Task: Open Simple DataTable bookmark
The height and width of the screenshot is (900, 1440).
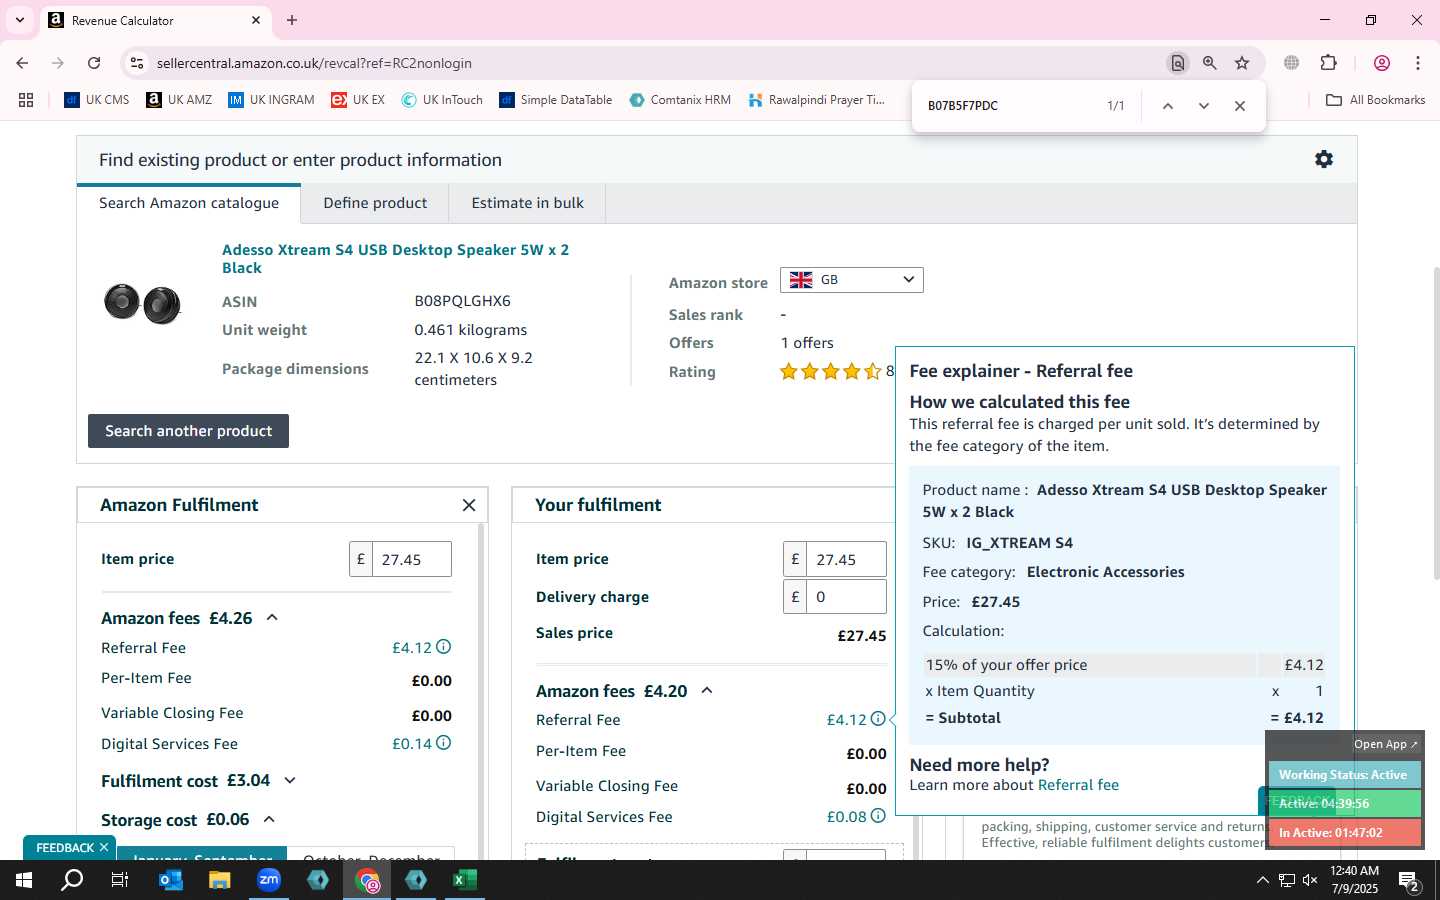Action: click(x=556, y=100)
